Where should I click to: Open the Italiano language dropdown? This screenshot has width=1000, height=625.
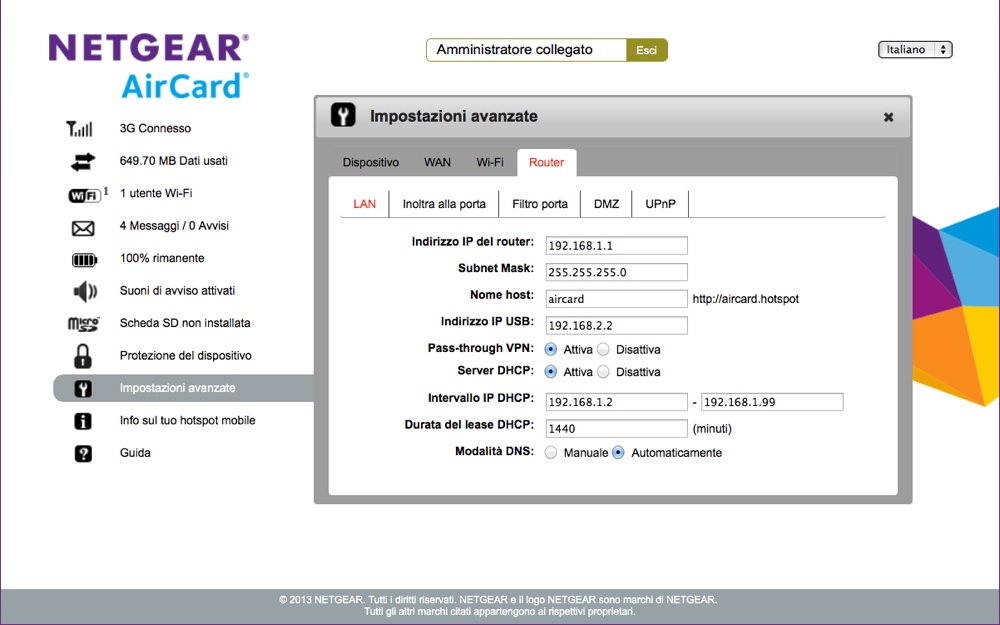[915, 50]
